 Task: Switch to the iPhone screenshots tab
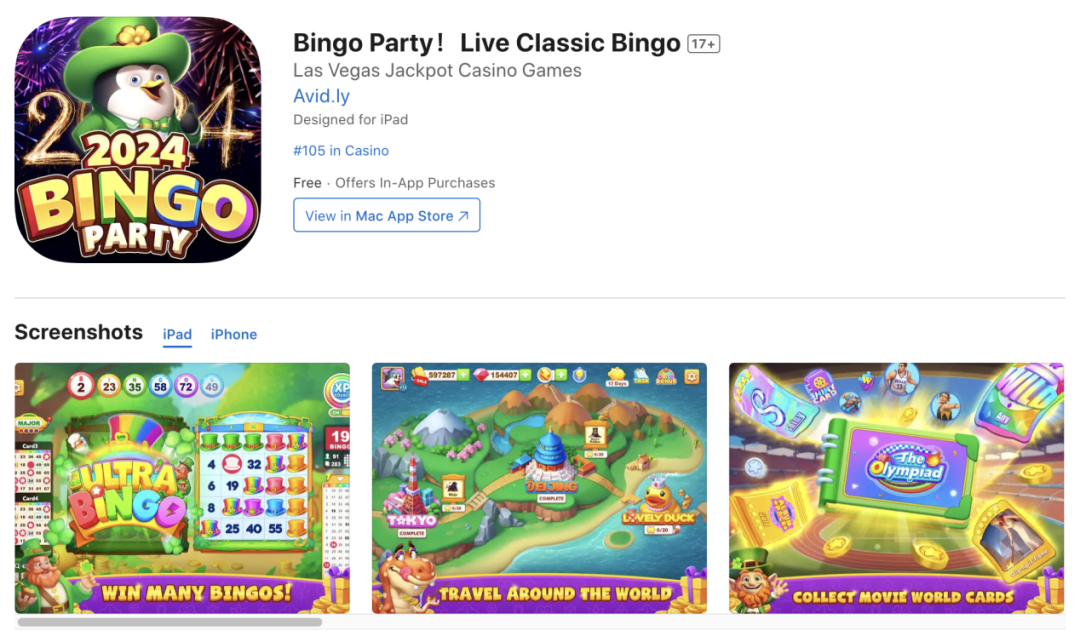coord(233,334)
